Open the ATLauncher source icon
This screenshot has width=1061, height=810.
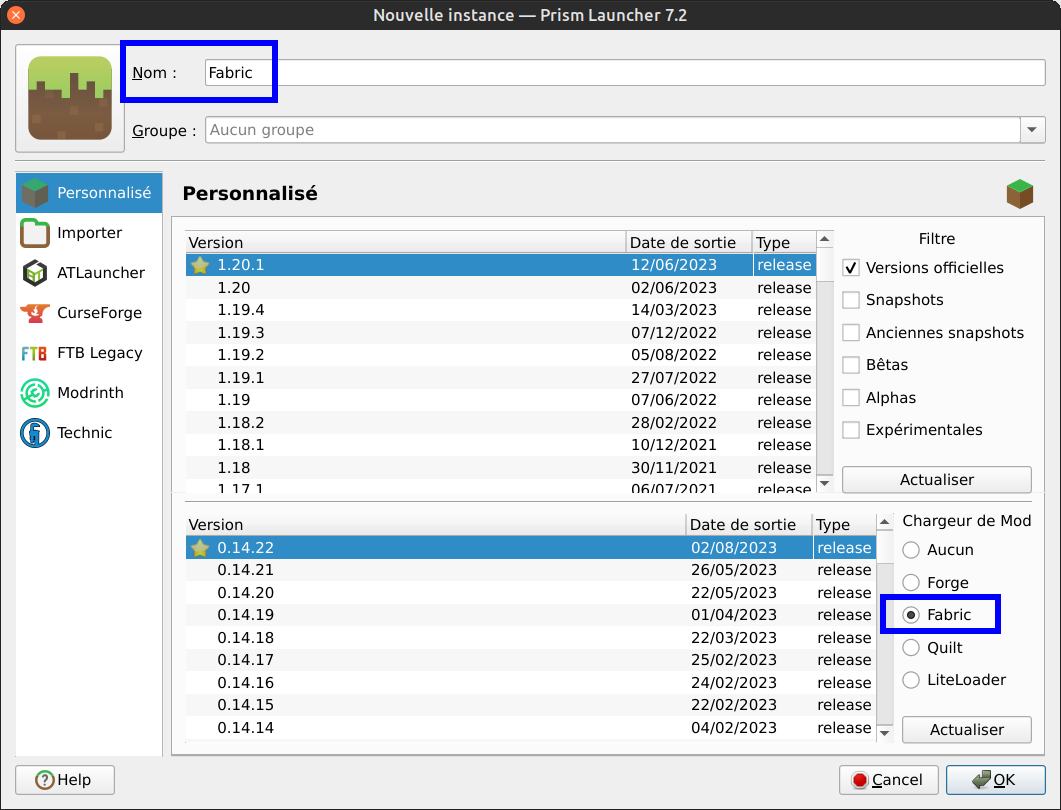pos(35,273)
